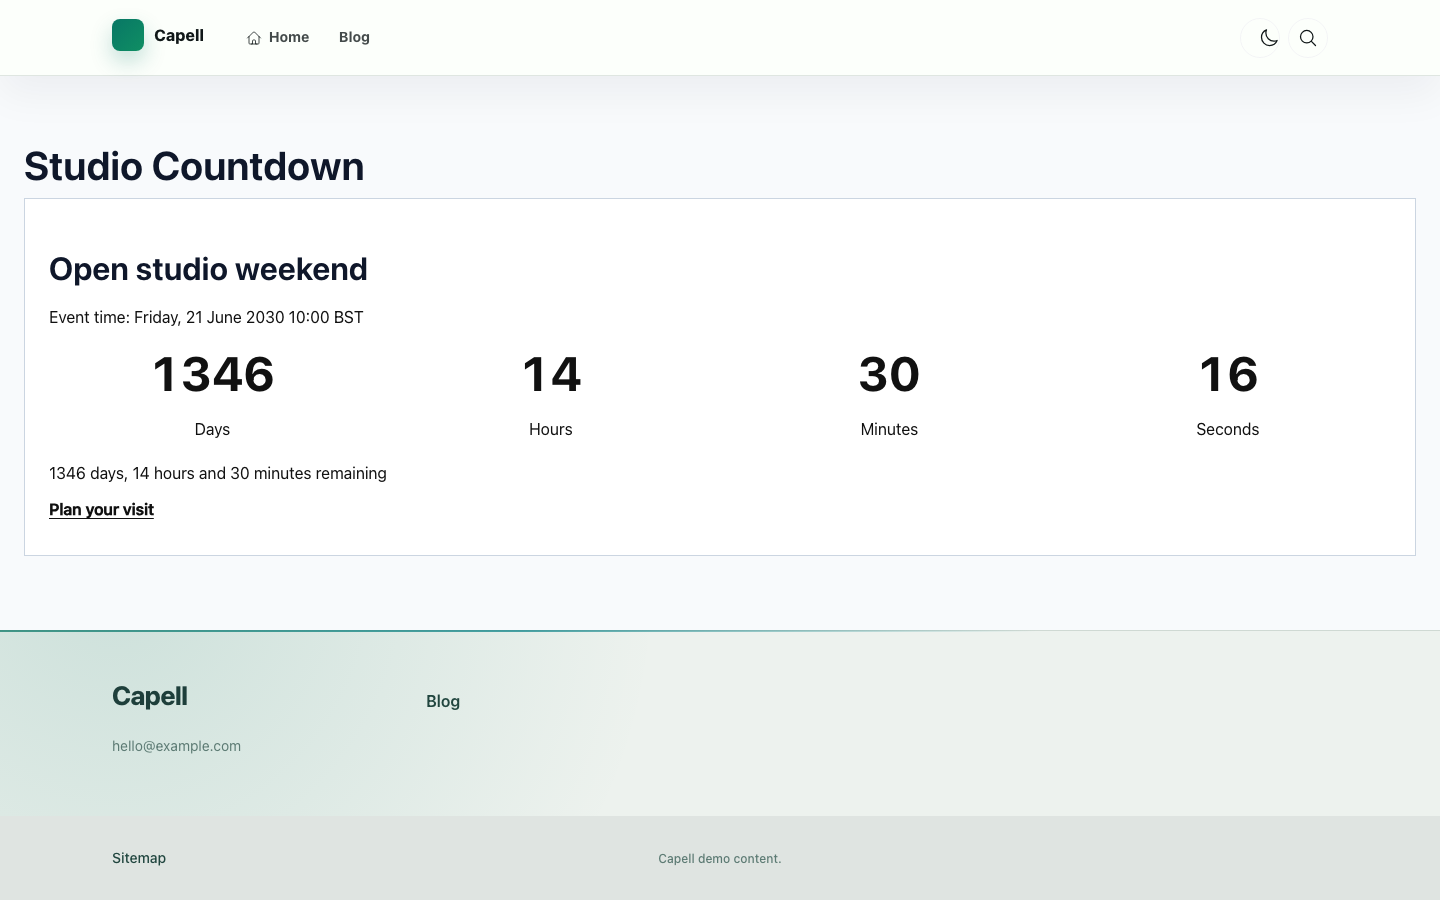This screenshot has height=900, width=1440.
Task: Click the Seconds label under the counter
Action: pos(1228,429)
